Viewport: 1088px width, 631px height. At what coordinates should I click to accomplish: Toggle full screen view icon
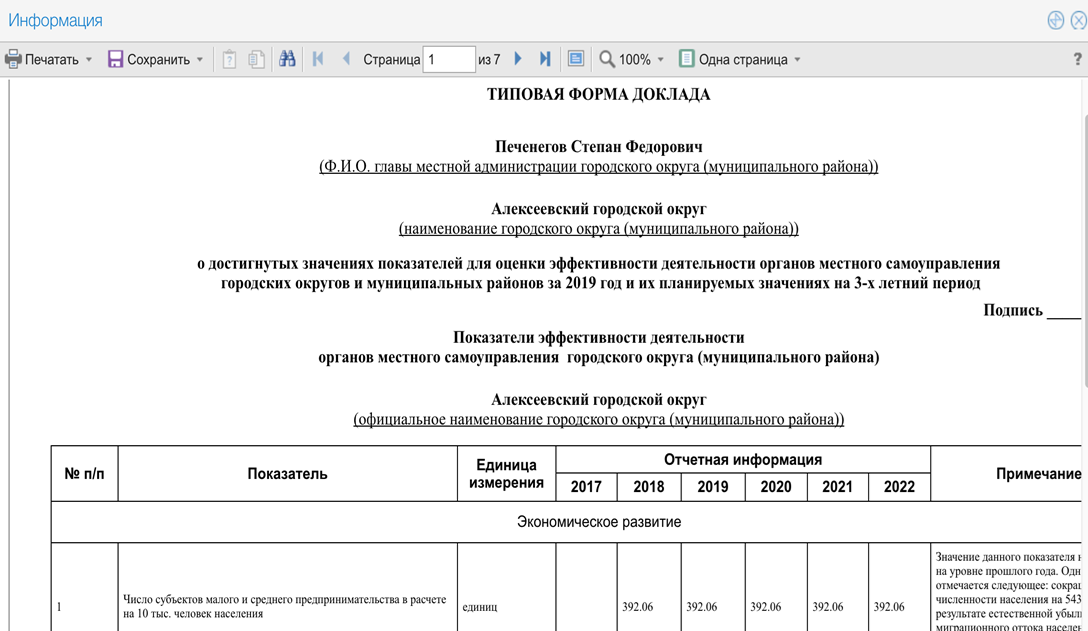(576, 59)
